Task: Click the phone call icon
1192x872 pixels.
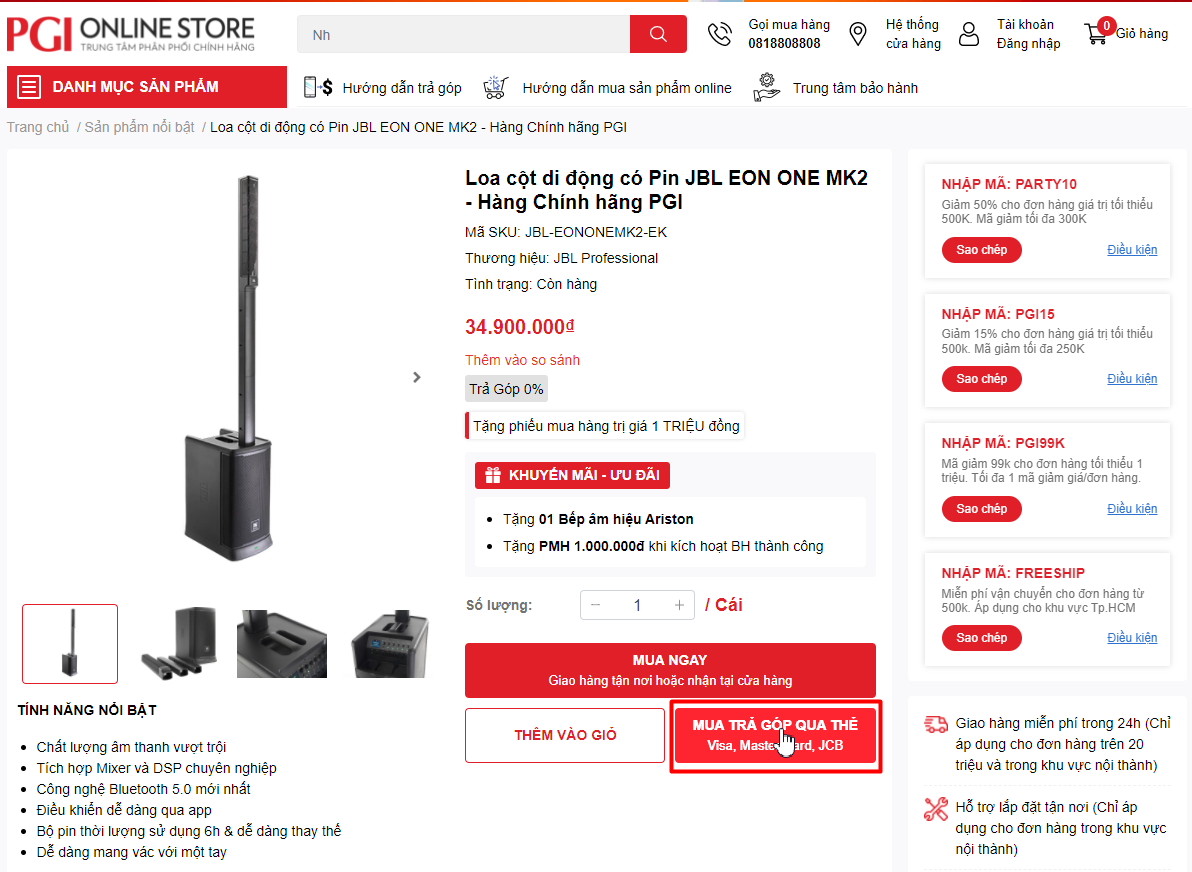Action: click(719, 34)
